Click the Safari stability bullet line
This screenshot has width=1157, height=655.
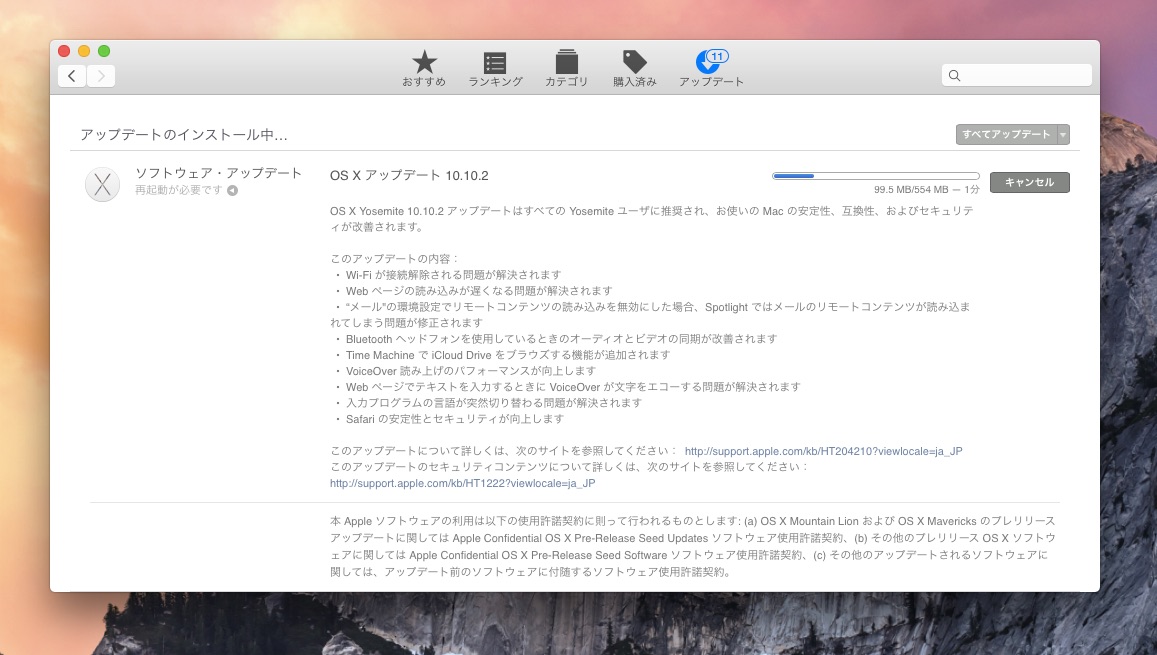[x=449, y=419]
